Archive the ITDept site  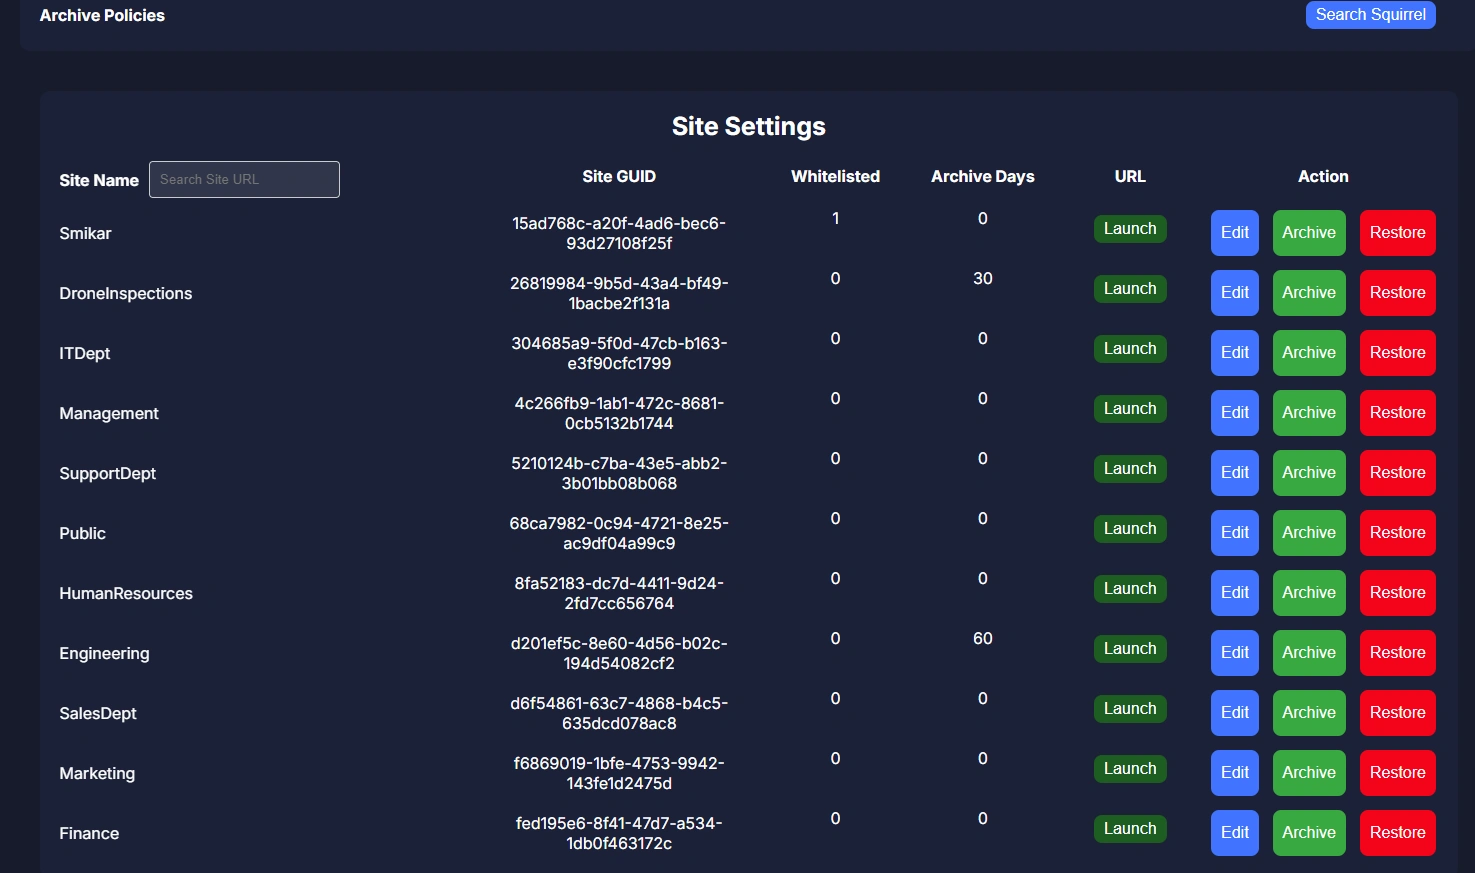pyautogui.click(x=1308, y=353)
